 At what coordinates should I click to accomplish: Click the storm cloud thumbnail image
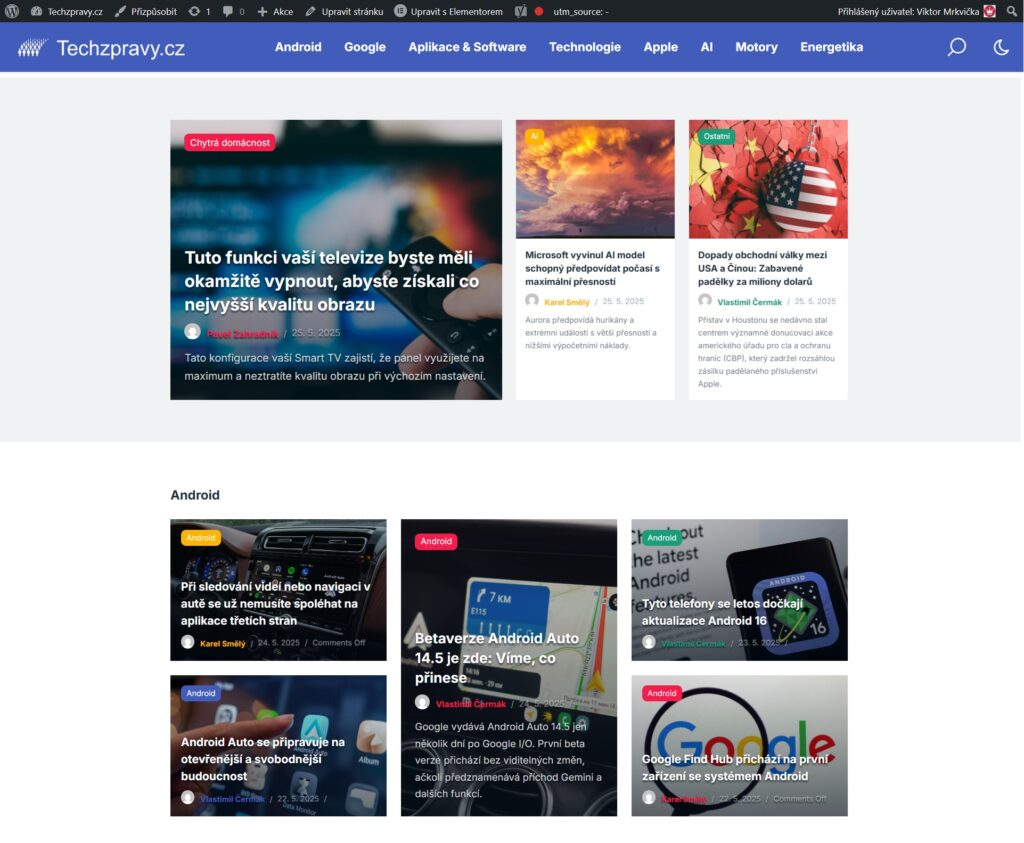[x=595, y=178]
